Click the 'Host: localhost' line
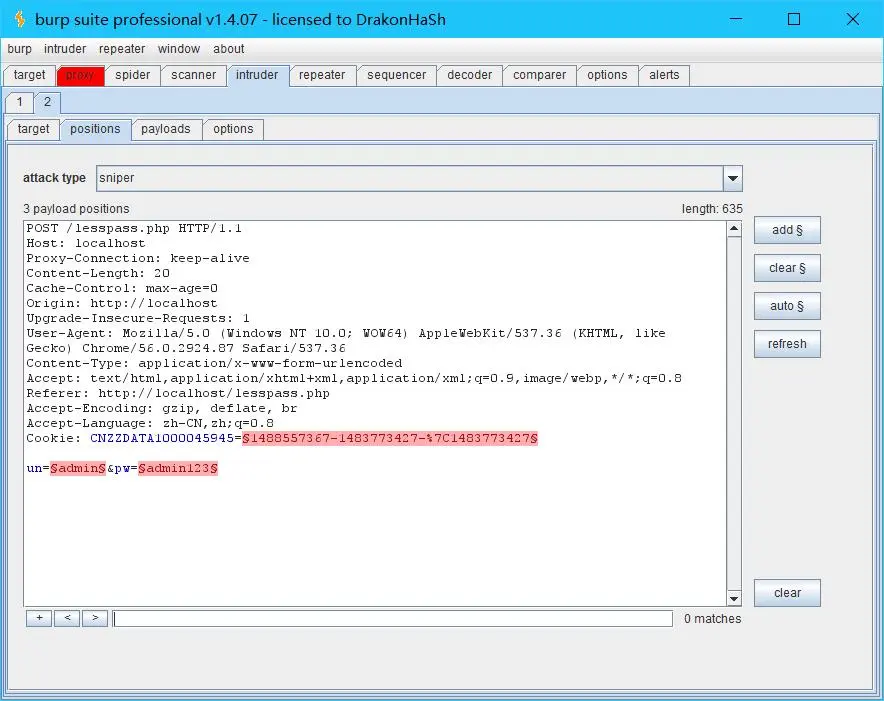The image size is (884, 701). (x=86, y=243)
